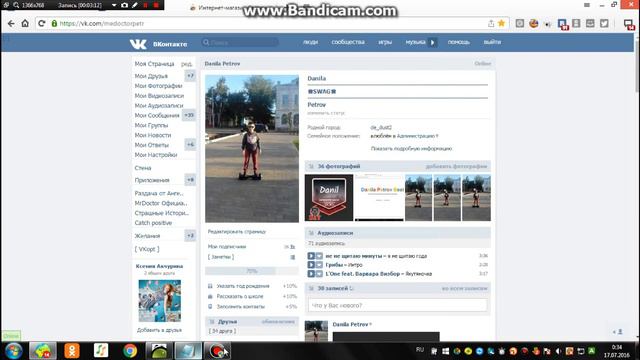Click 'Рассказать о школе' suggestion
Screen dimensions: 640x360
coord(240,296)
